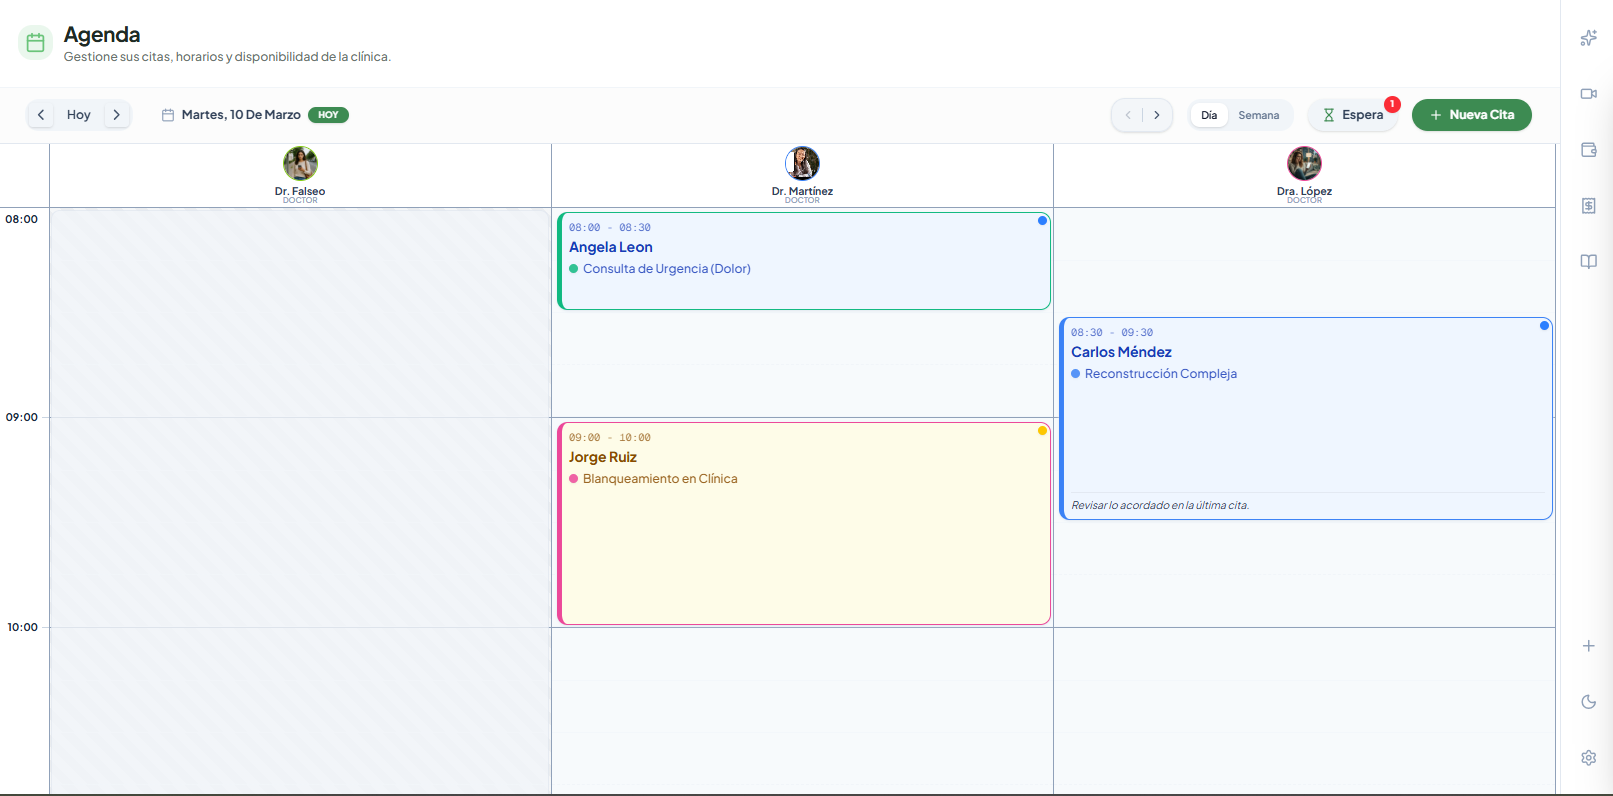Go to previous day chevron beside Hoy

pos(41,115)
